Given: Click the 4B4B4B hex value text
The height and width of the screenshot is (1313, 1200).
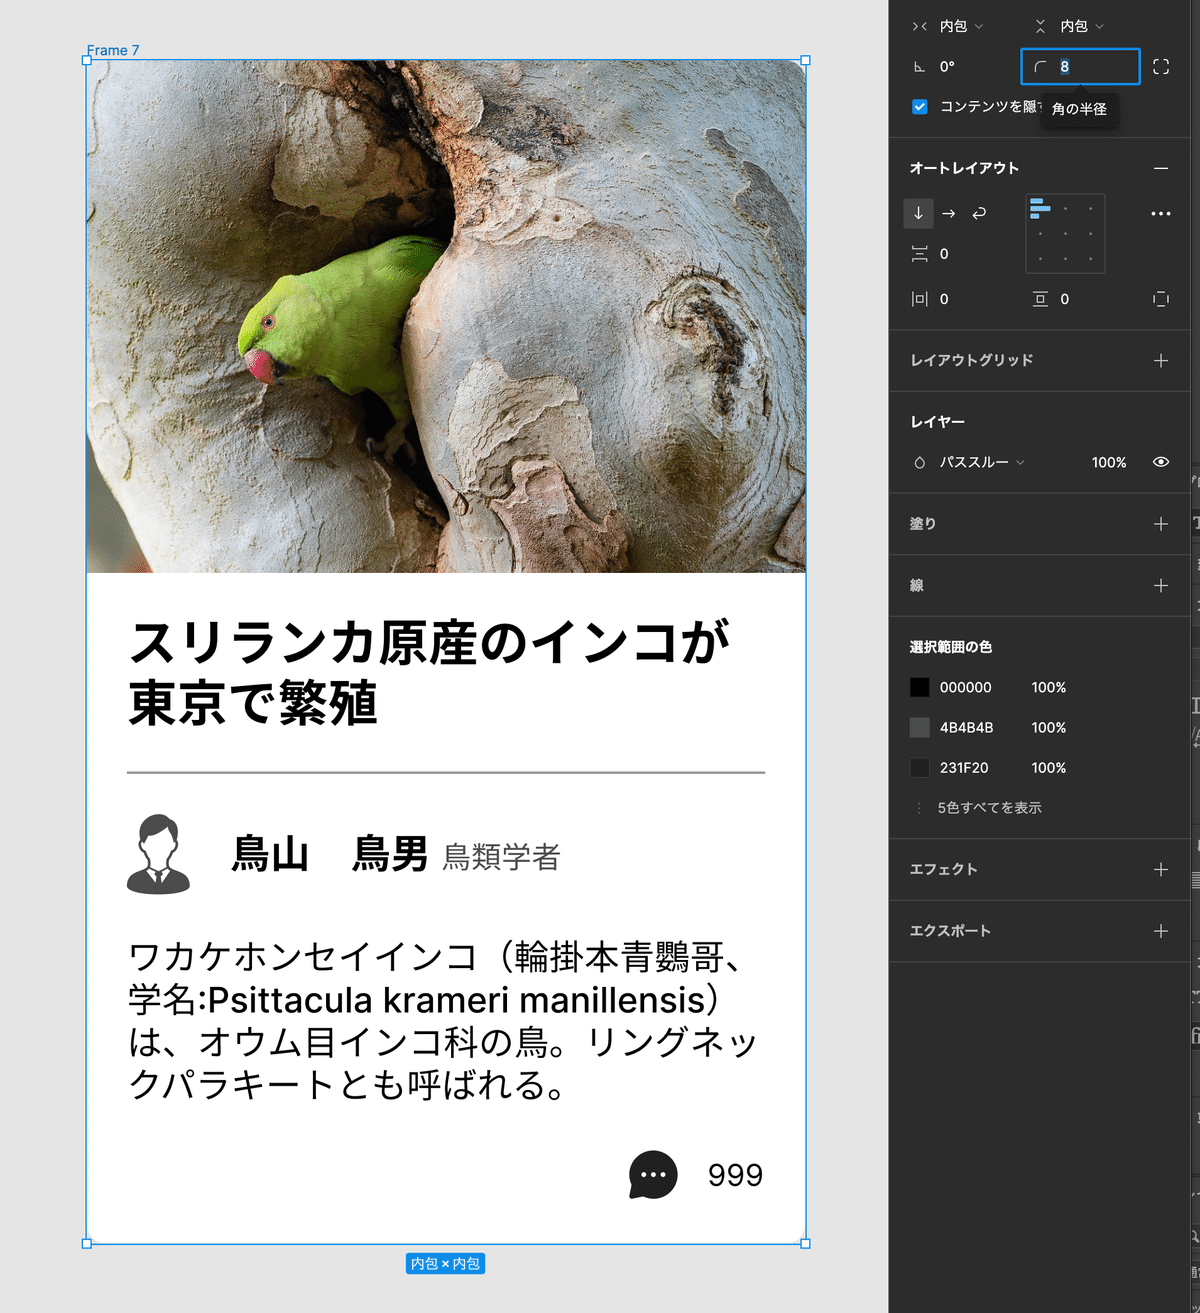Looking at the screenshot, I should point(967,727).
